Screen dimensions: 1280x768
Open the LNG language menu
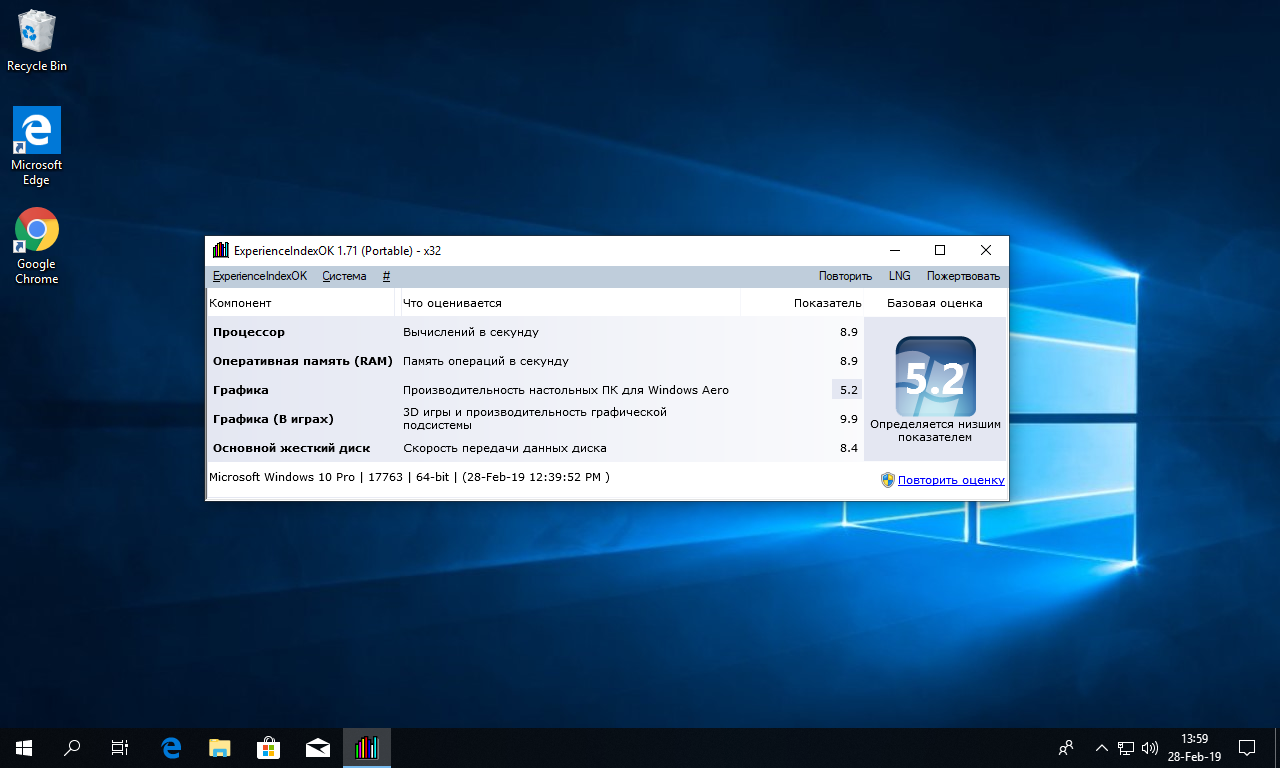(899, 276)
